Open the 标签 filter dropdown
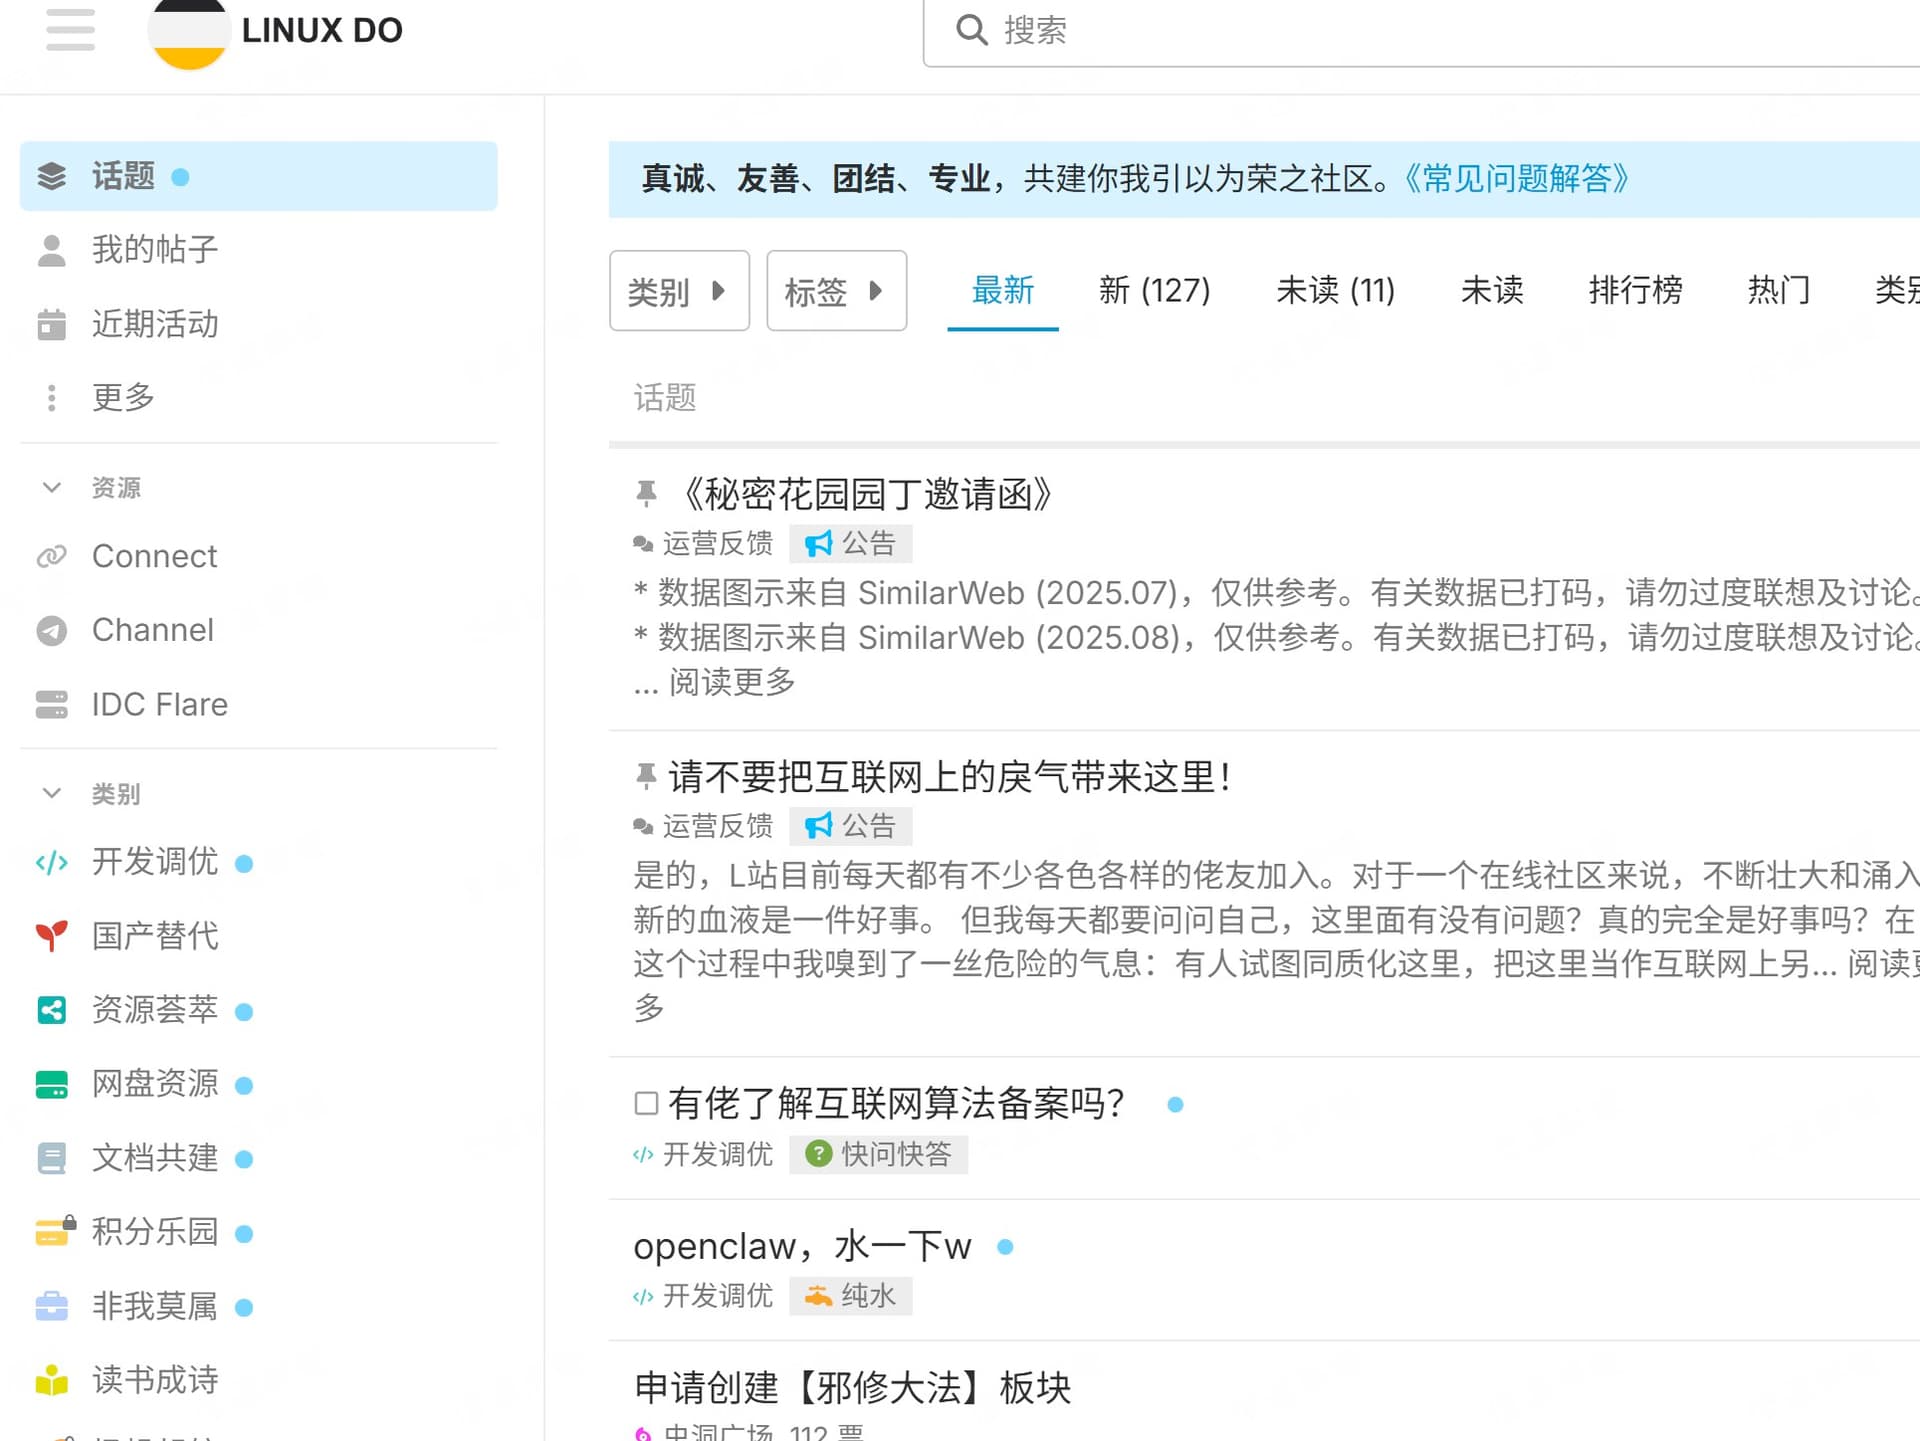The width and height of the screenshot is (1920, 1441). [x=836, y=291]
